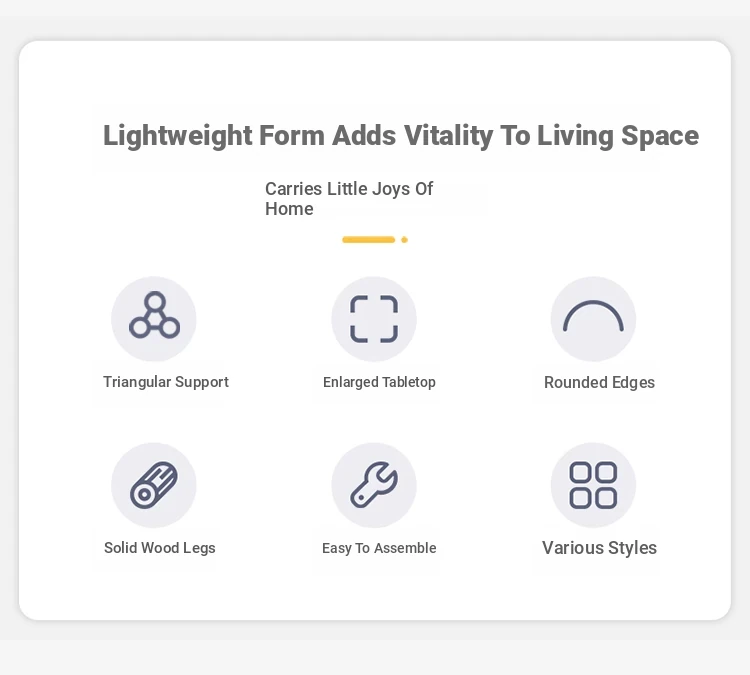Click the word Lightweight in the headline
The height and width of the screenshot is (675, 750).
177,136
